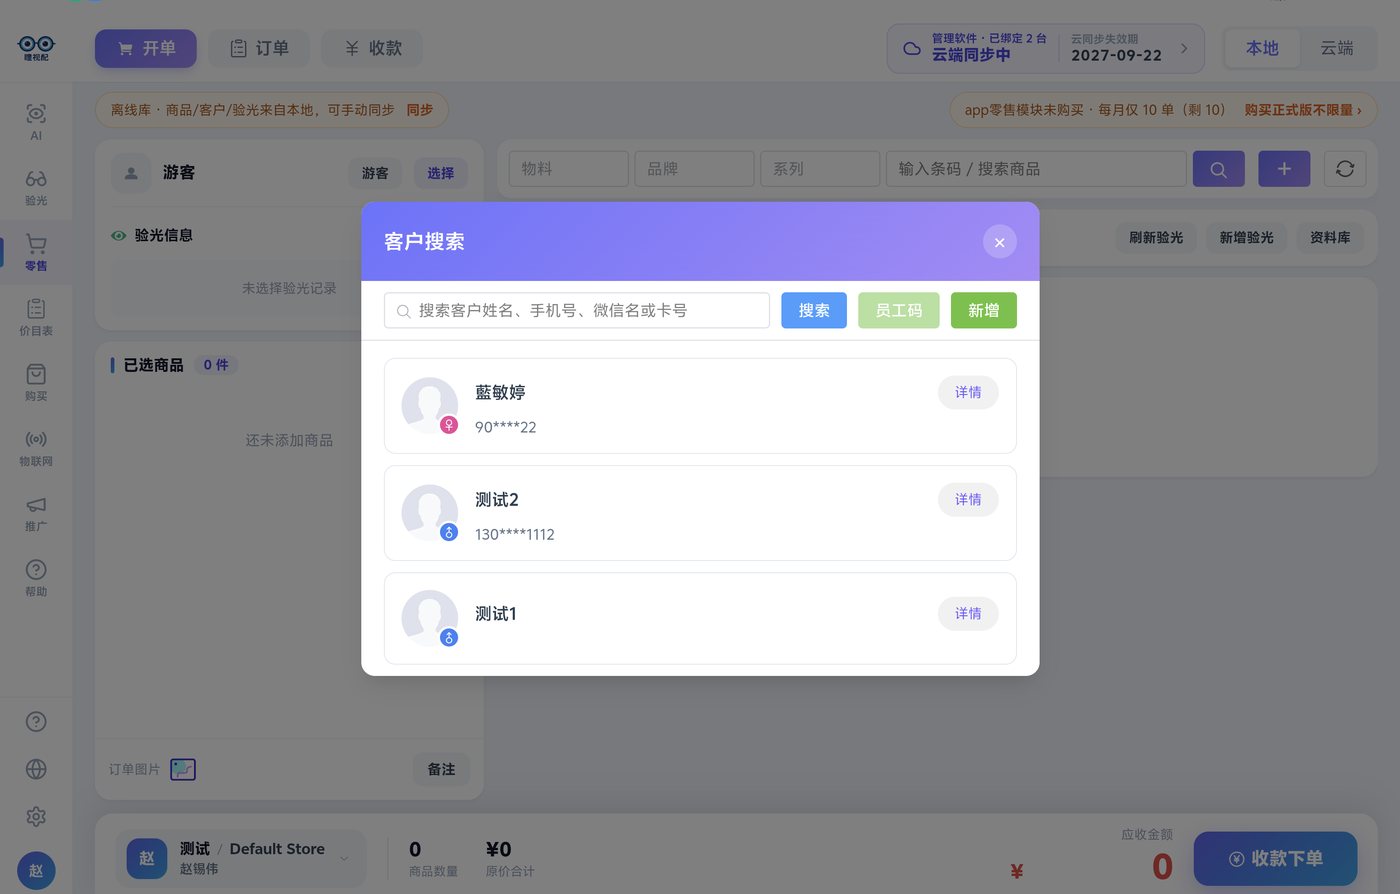
Task: Click the green 新增 customer button
Action: pyautogui.click(x=984, y=310)
